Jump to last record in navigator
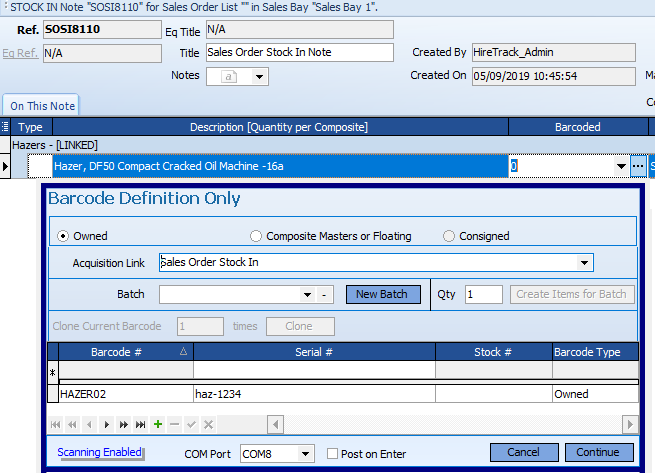This screenshot has height=473, width=655. pos(141,424)
